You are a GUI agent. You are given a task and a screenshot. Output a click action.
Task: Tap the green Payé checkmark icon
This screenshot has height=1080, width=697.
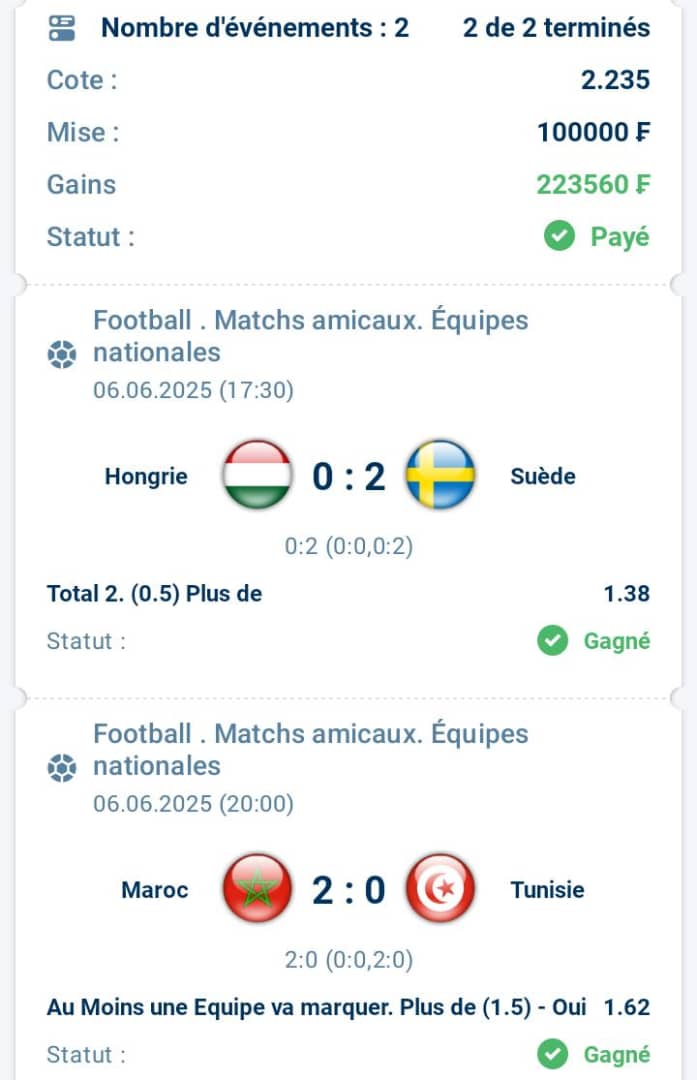pos(559,236)
